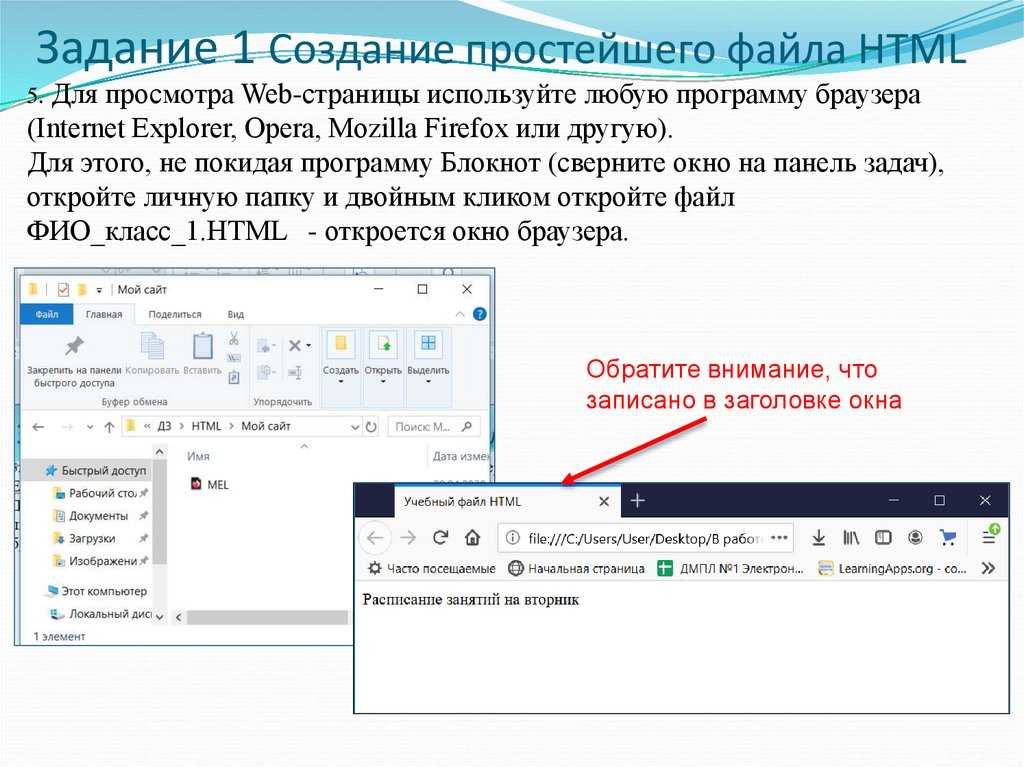This screenshot has height=767, width=1024.
Task: Go back in the Firefox browser
Action: click(x=375, y=538)
